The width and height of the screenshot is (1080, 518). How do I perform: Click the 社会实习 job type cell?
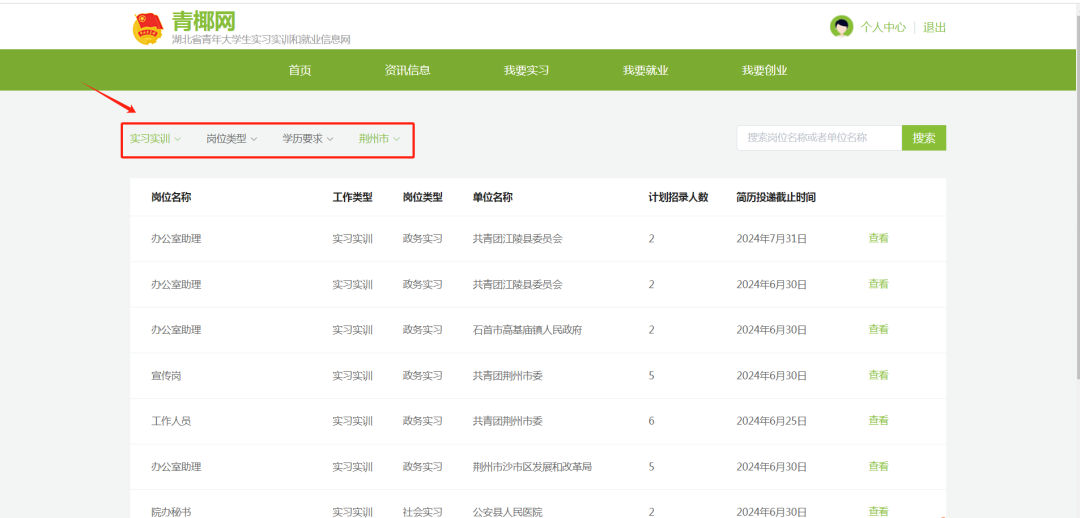[422, 512]
